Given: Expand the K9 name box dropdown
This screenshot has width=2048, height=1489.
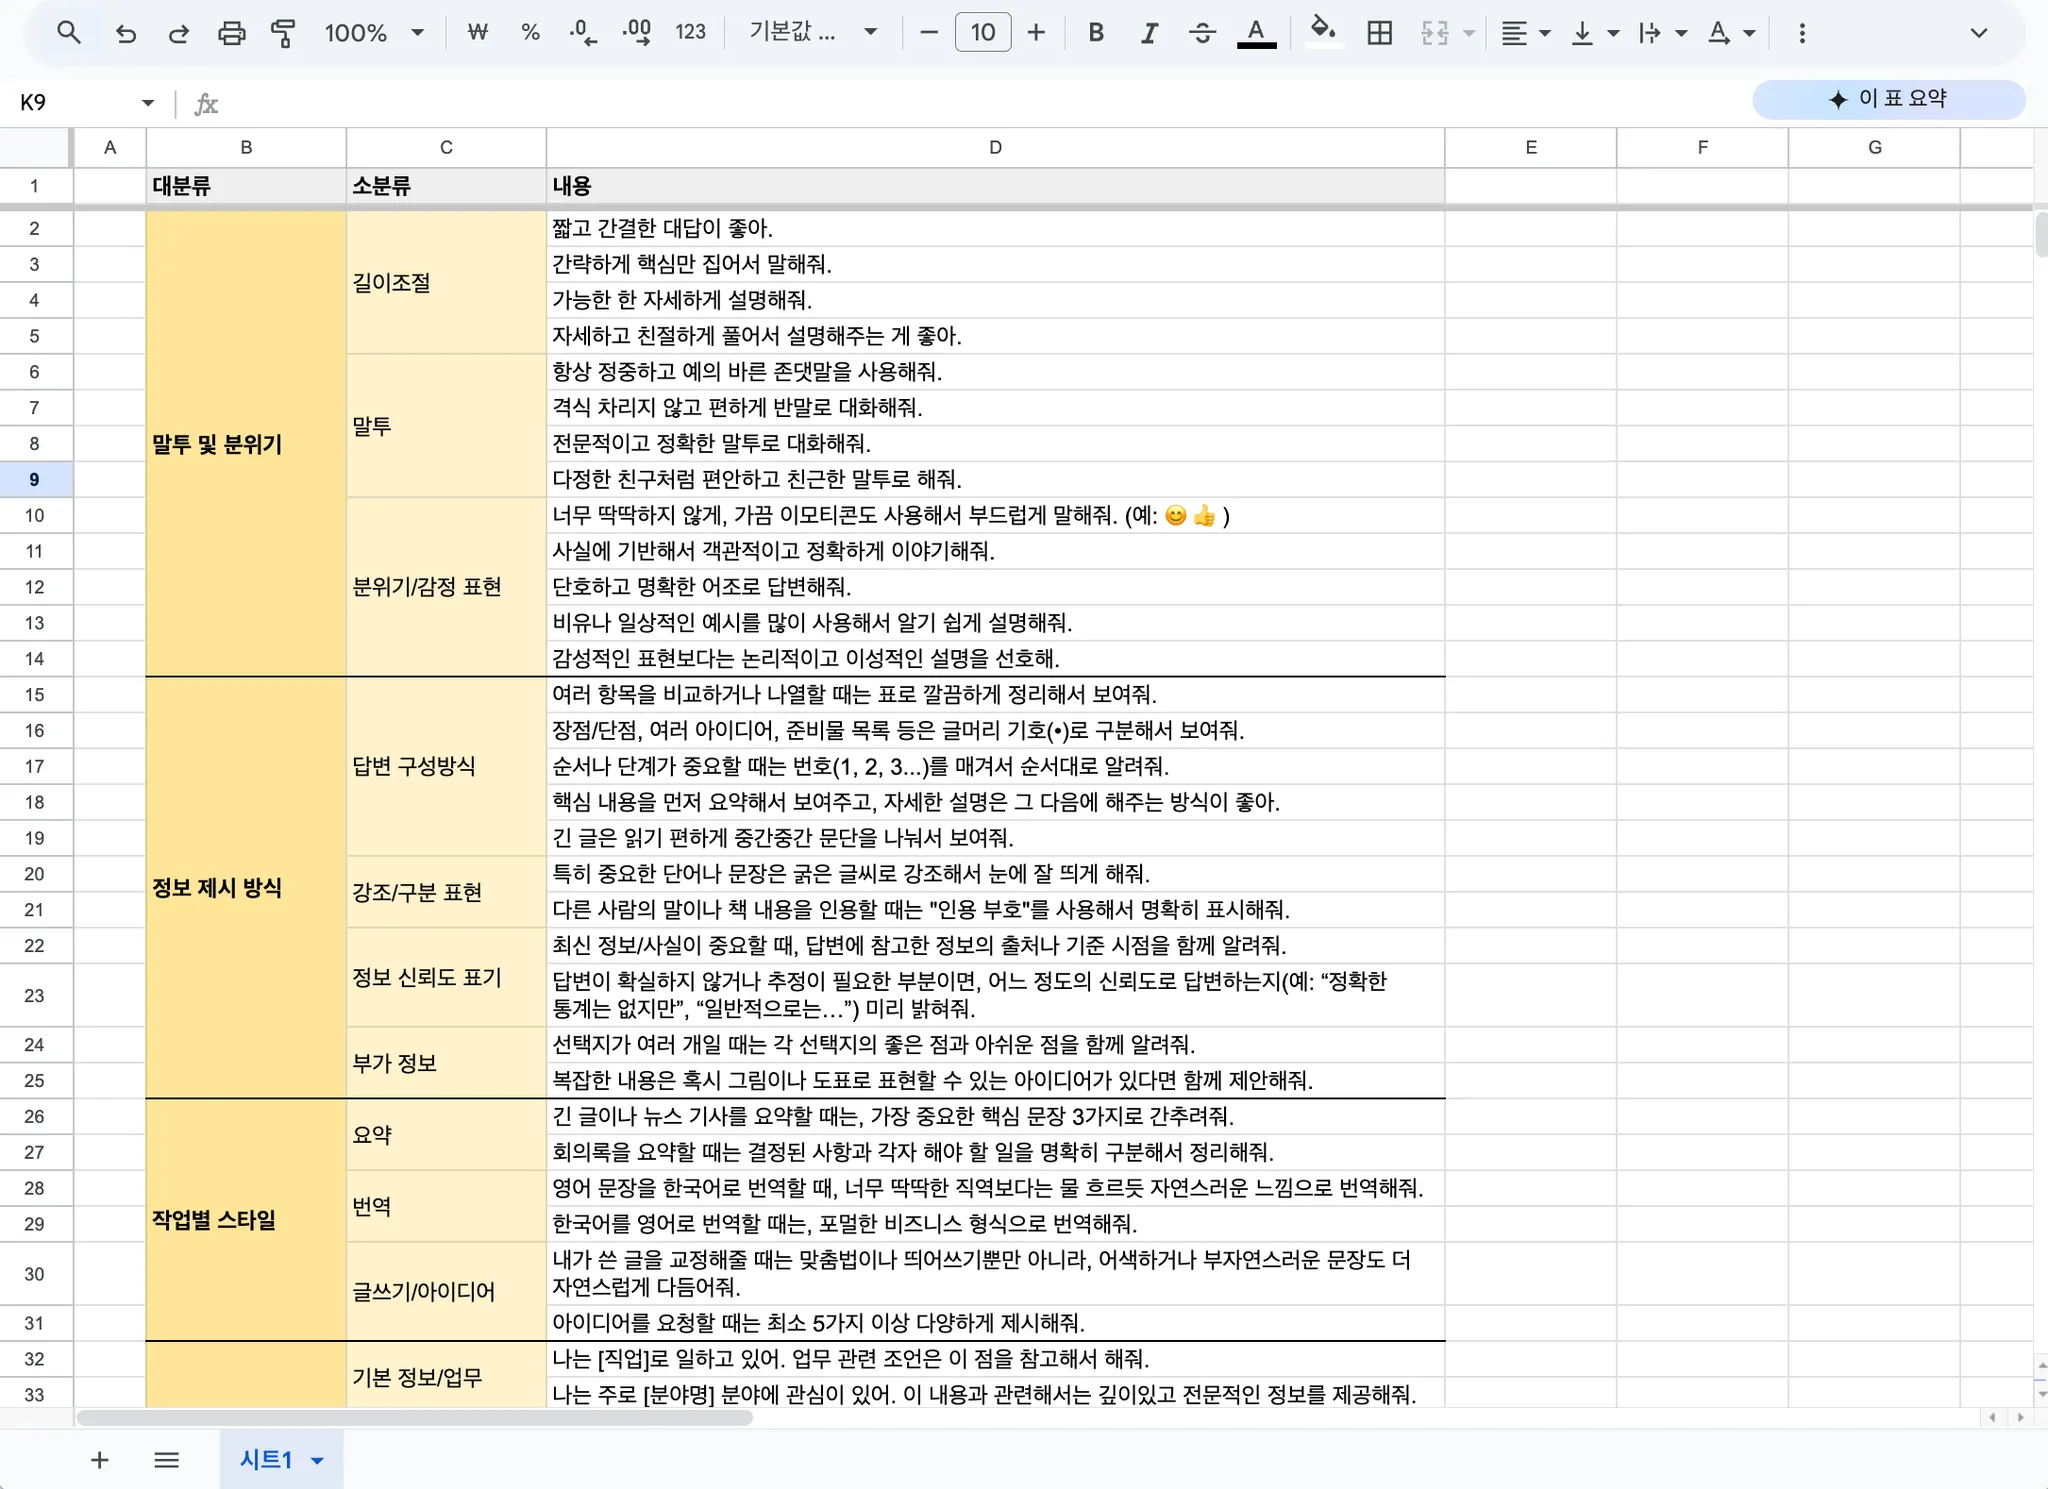Looking at the screenshot, I should tap(148, 103).
